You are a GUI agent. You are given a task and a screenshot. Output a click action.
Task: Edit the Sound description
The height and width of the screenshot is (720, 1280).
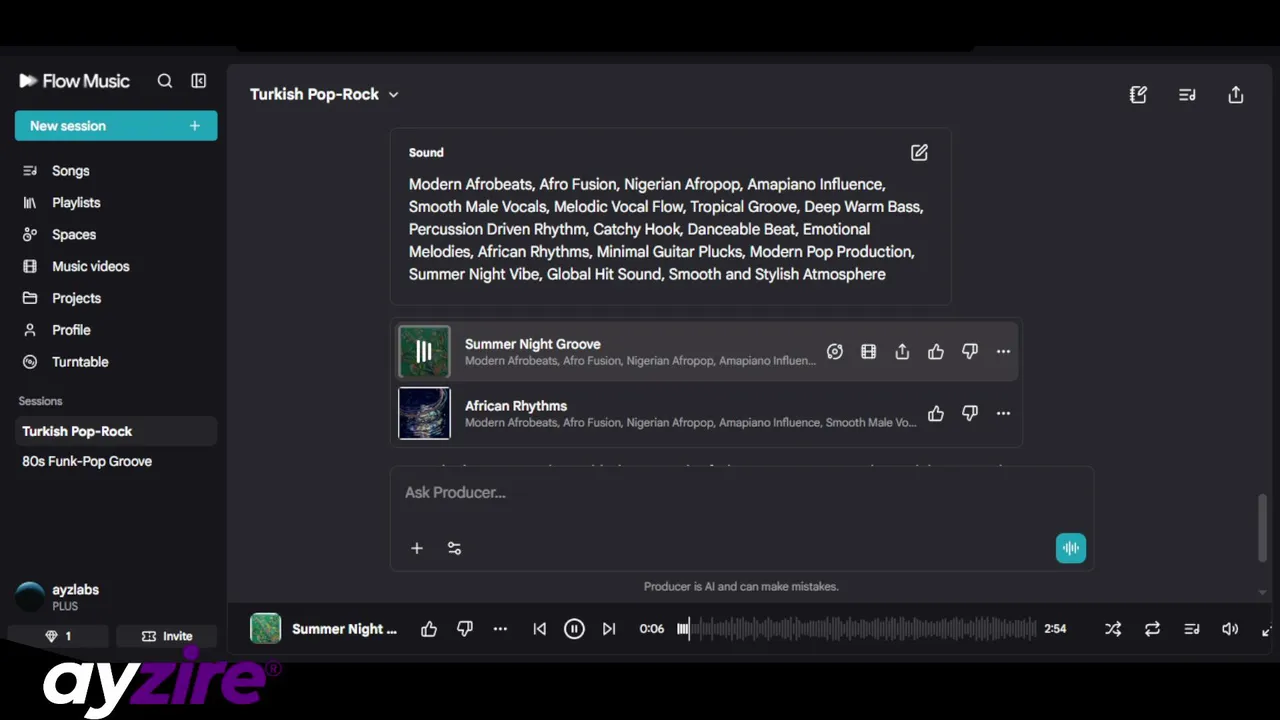point(919,153)
